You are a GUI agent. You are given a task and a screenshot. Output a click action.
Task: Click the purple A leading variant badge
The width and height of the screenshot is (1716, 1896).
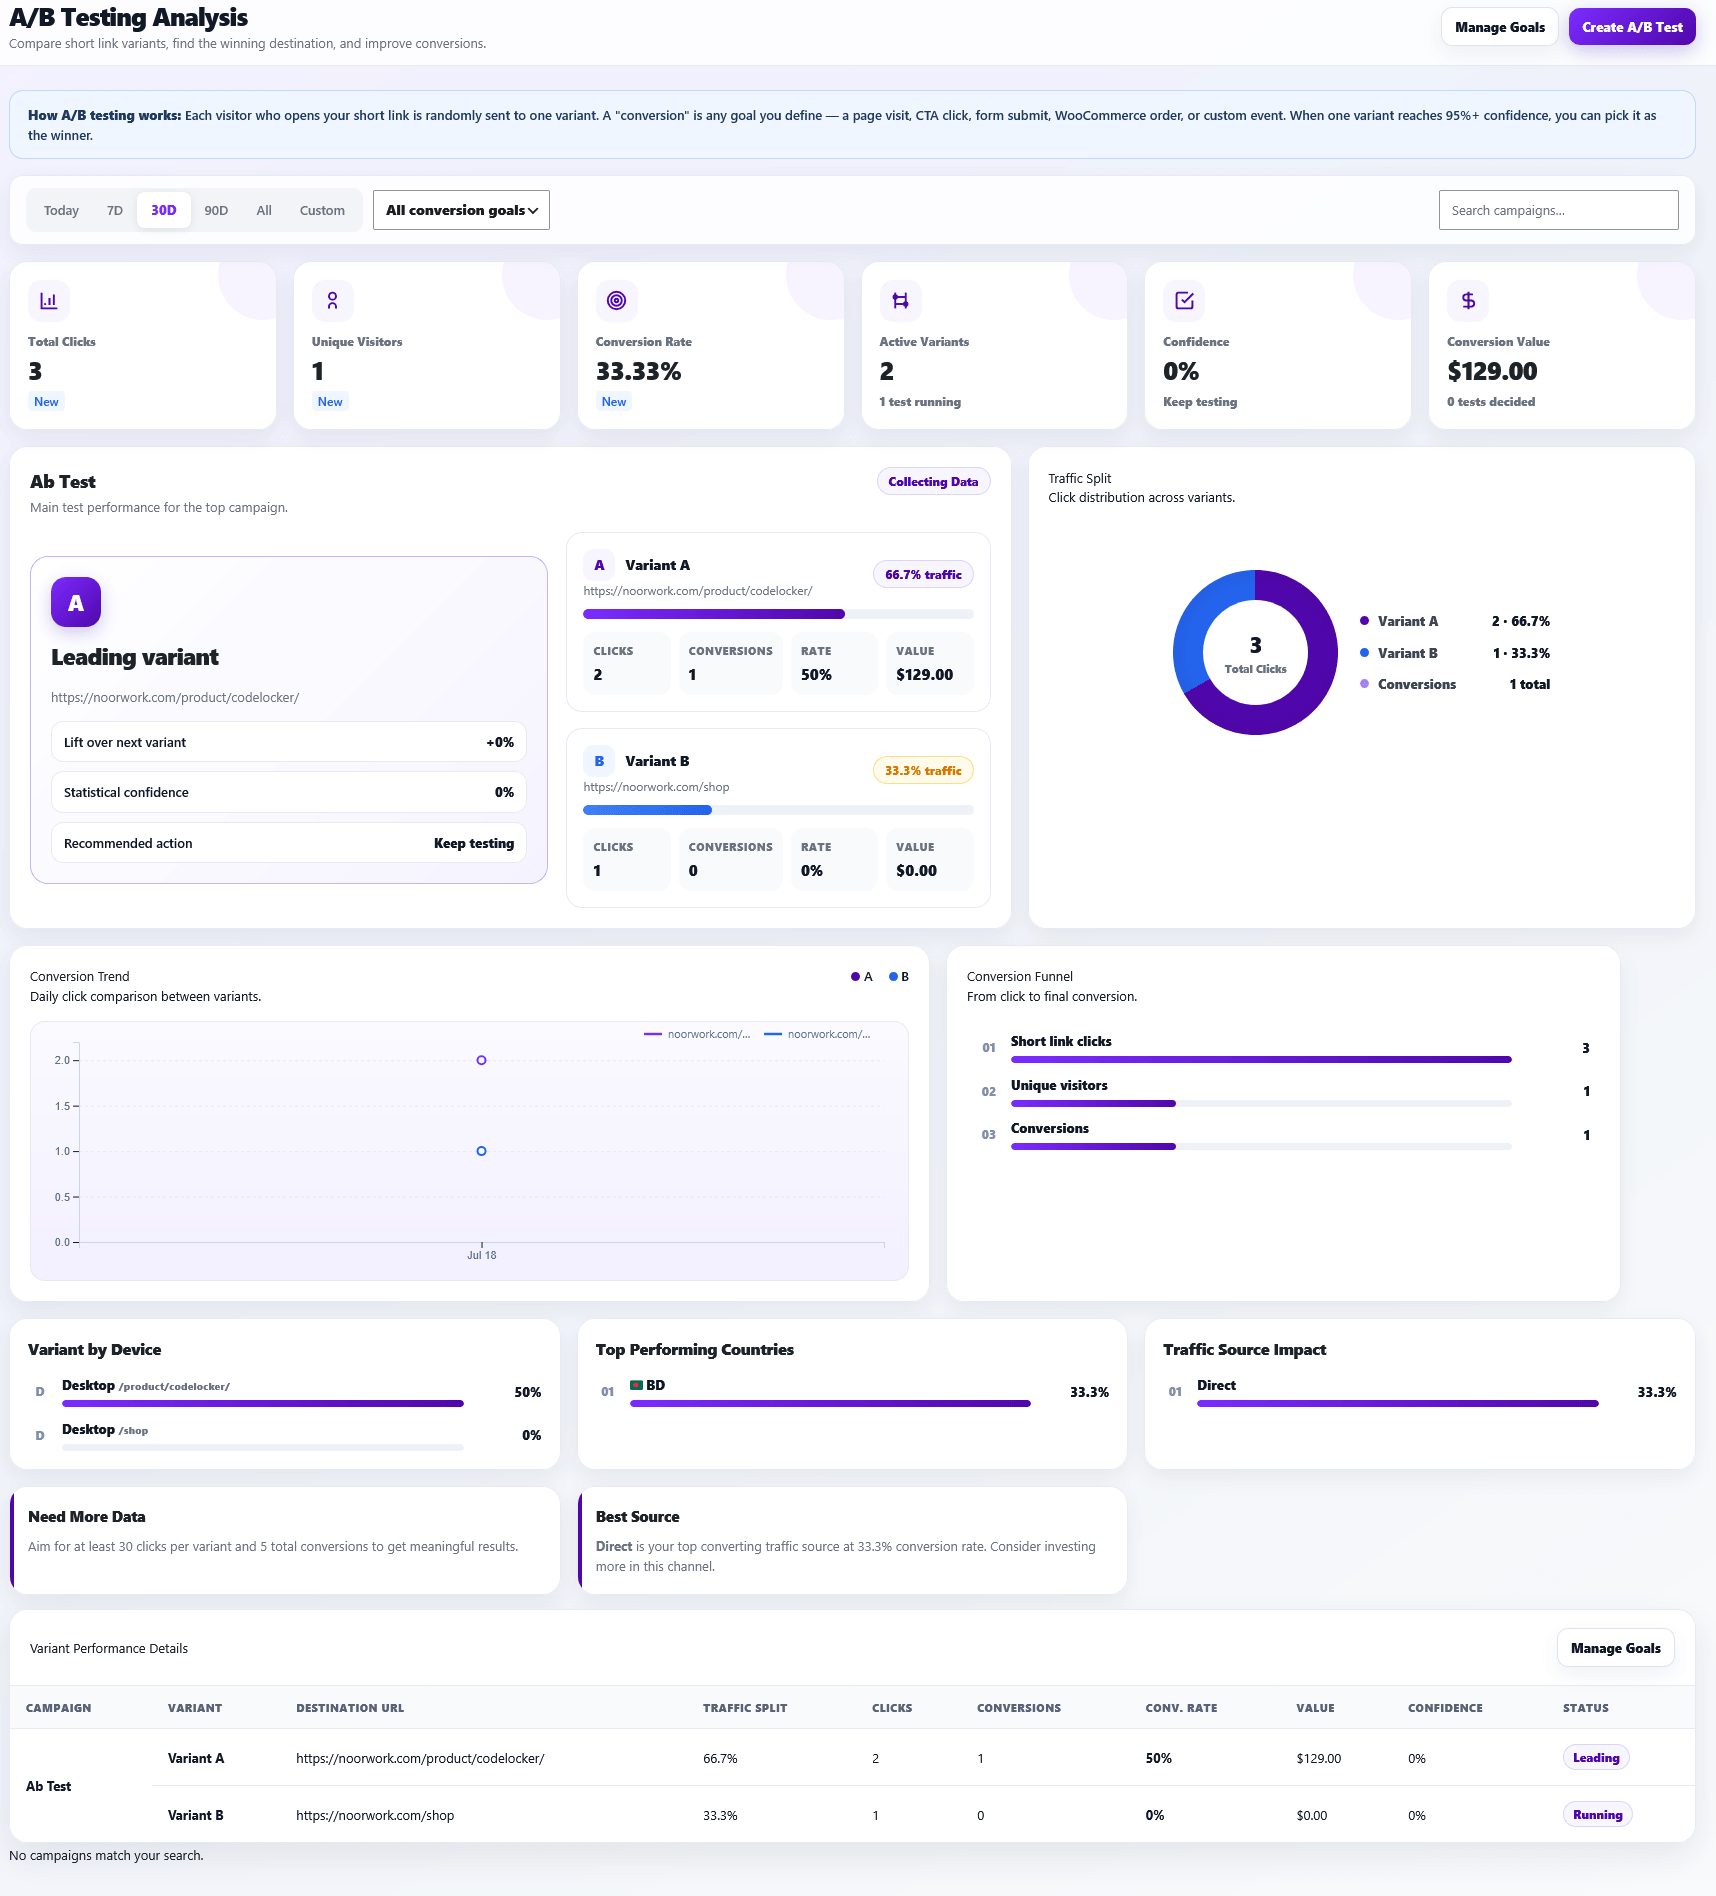76,602
